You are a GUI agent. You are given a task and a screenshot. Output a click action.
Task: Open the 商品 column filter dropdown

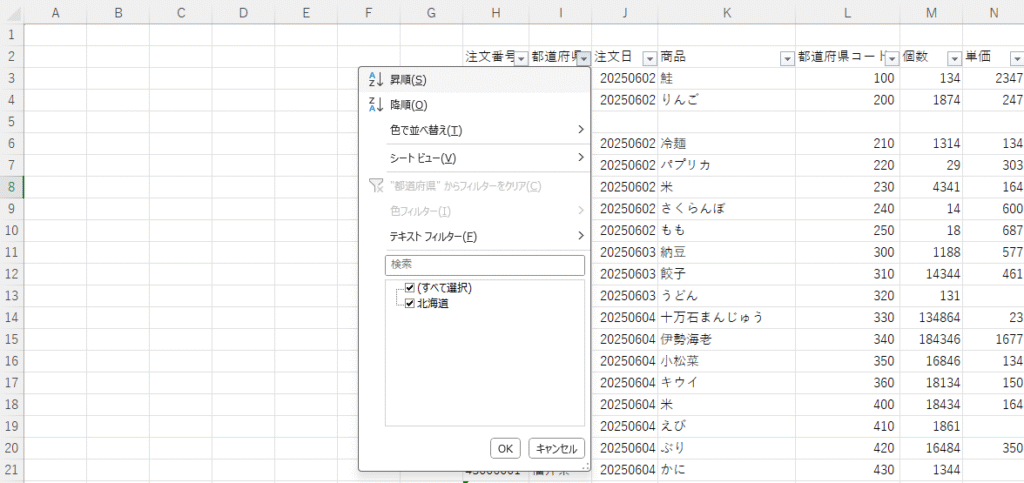[785, 58]
